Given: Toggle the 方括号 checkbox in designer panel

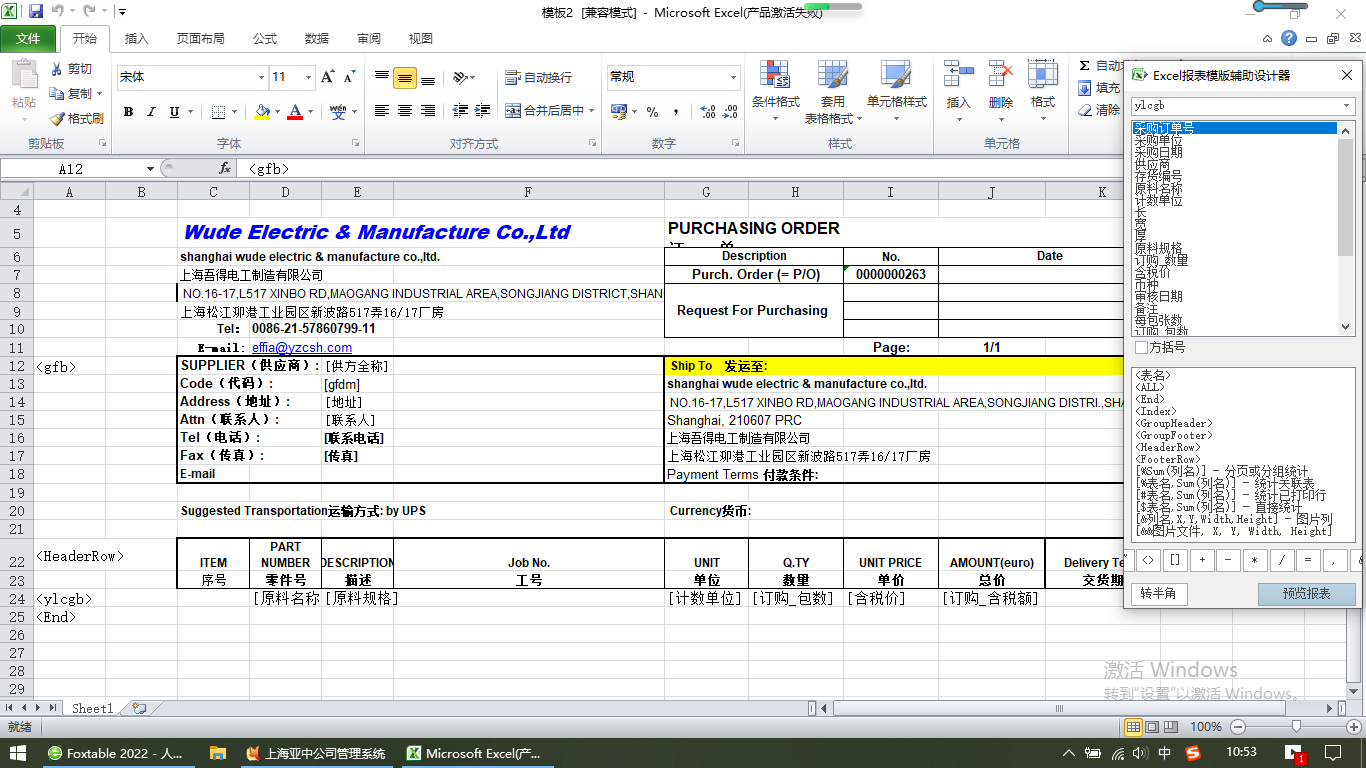Looking at the screenshot, I should click(x=1141, y=348).
